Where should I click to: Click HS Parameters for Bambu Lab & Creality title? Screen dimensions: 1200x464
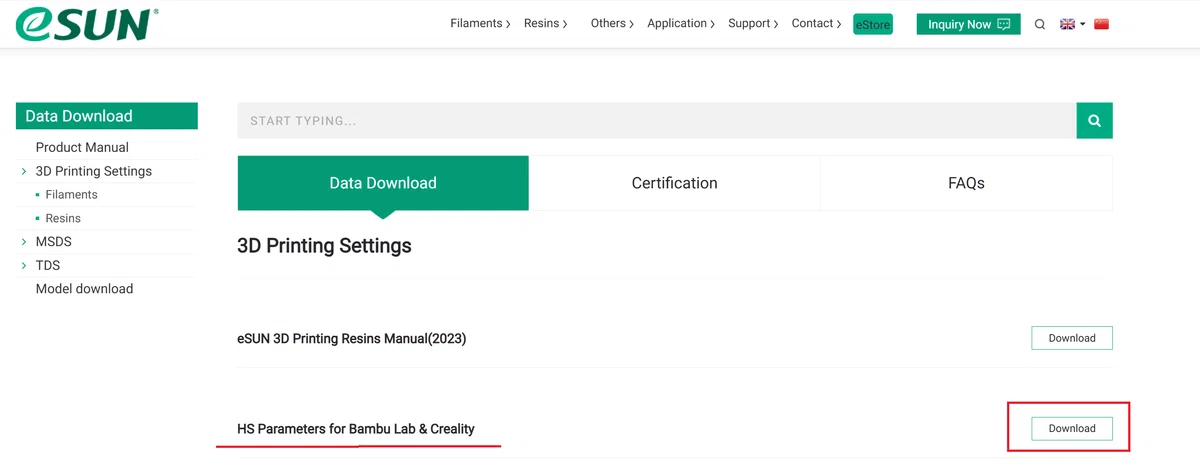(x=356, y=429)
